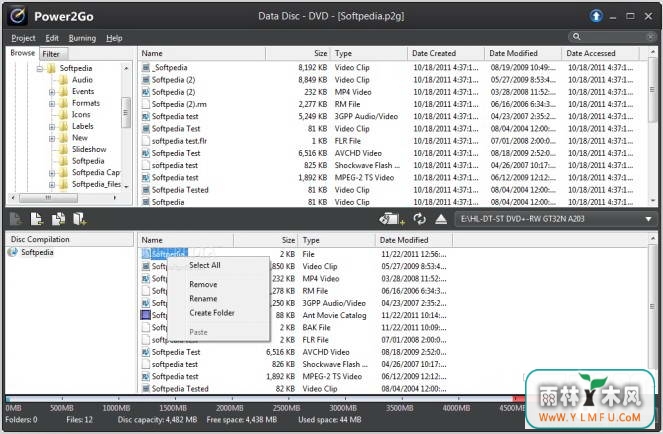Screen dimensions: 663x434
Task: Click the eject triangle icon
Action: point(441,219)
